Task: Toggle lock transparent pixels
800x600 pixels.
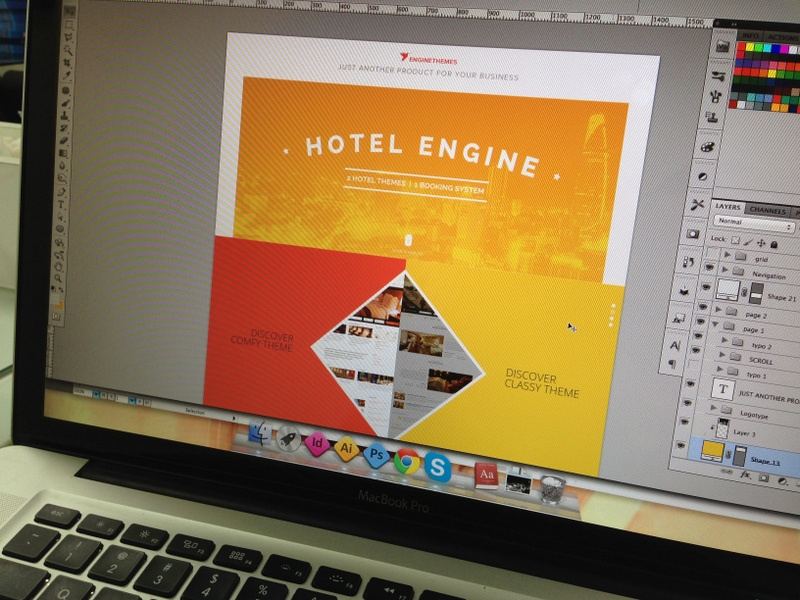Action: coord(735,240)
